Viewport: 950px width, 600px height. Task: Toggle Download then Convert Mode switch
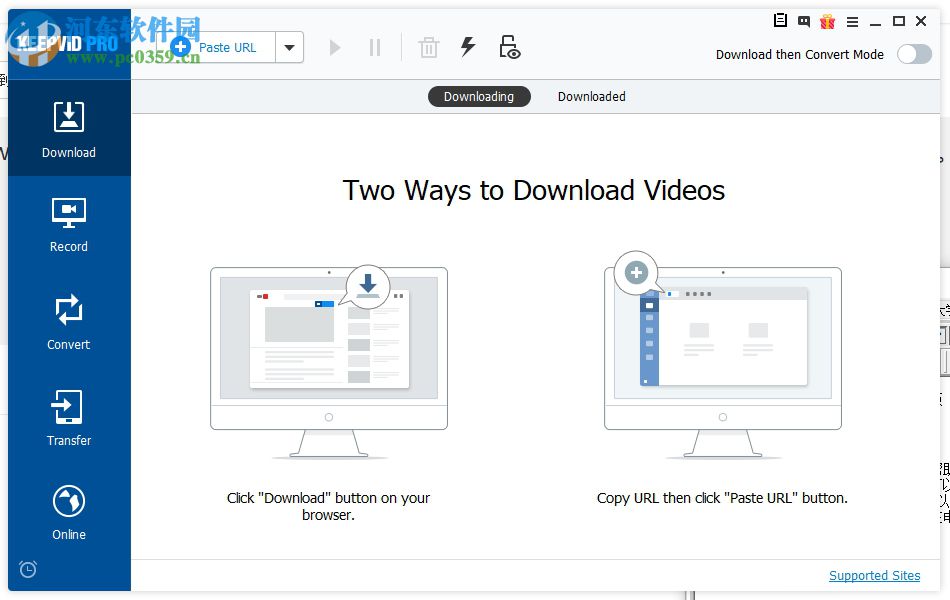click(913, 55)
